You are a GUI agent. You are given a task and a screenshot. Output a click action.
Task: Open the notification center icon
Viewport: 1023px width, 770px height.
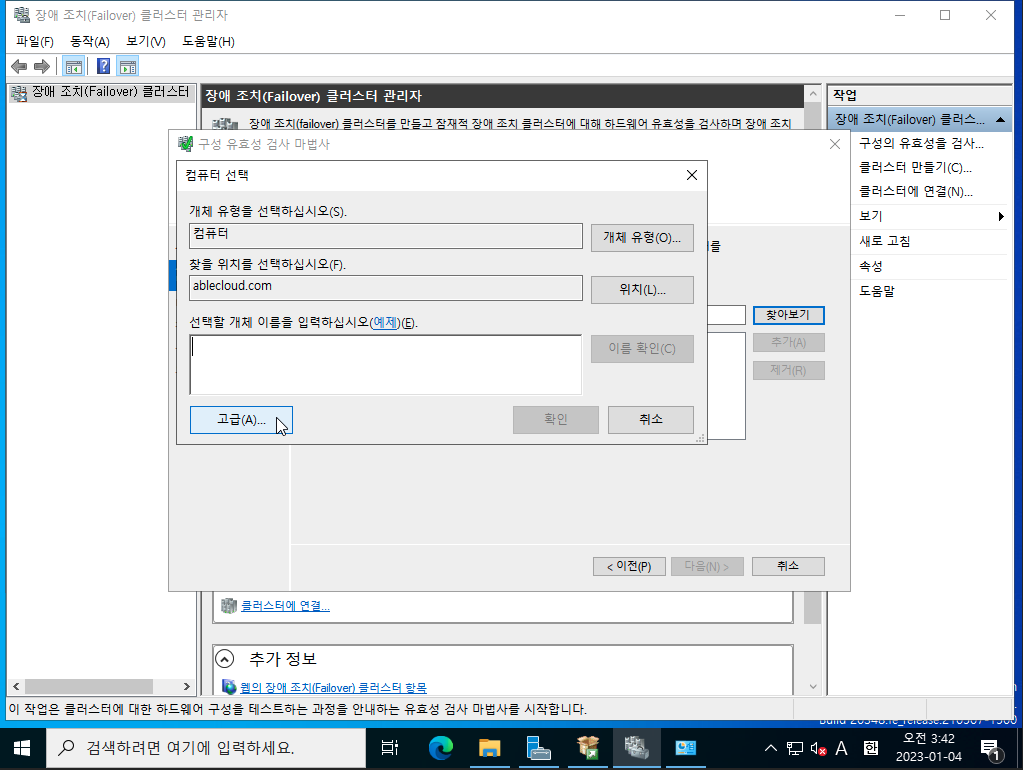990,749
